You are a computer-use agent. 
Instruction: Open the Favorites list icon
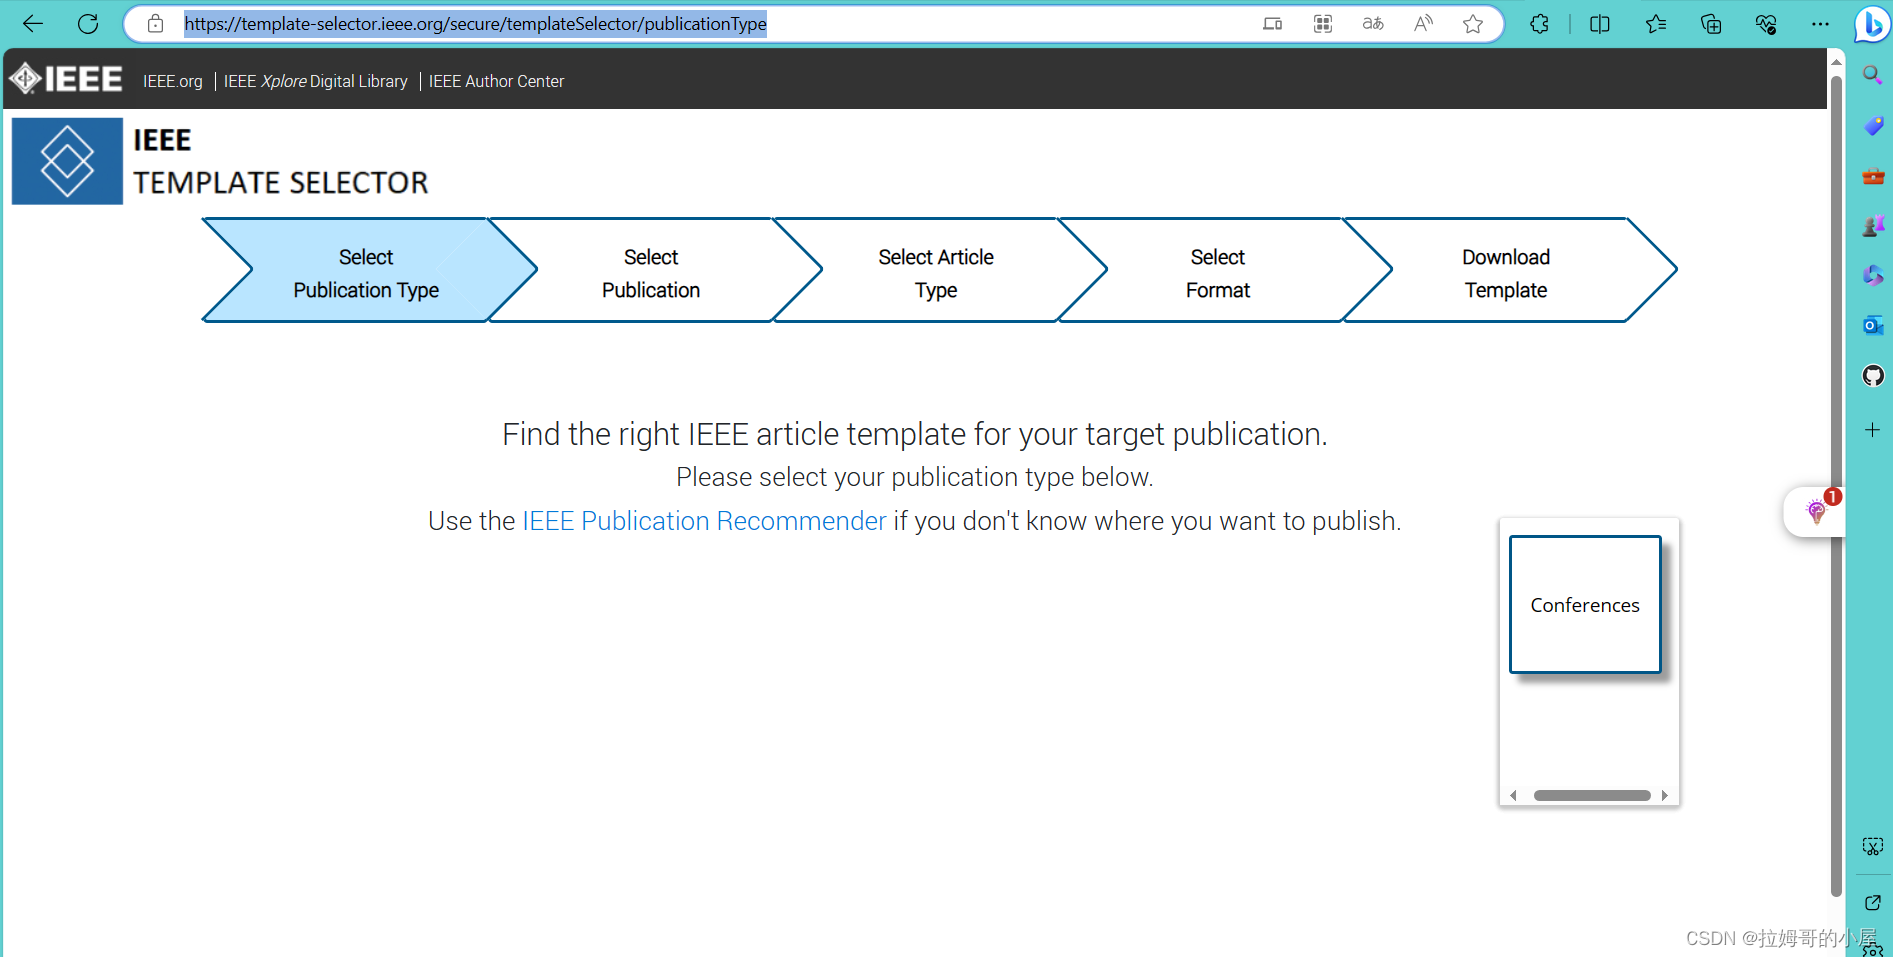pos(1656,24)
